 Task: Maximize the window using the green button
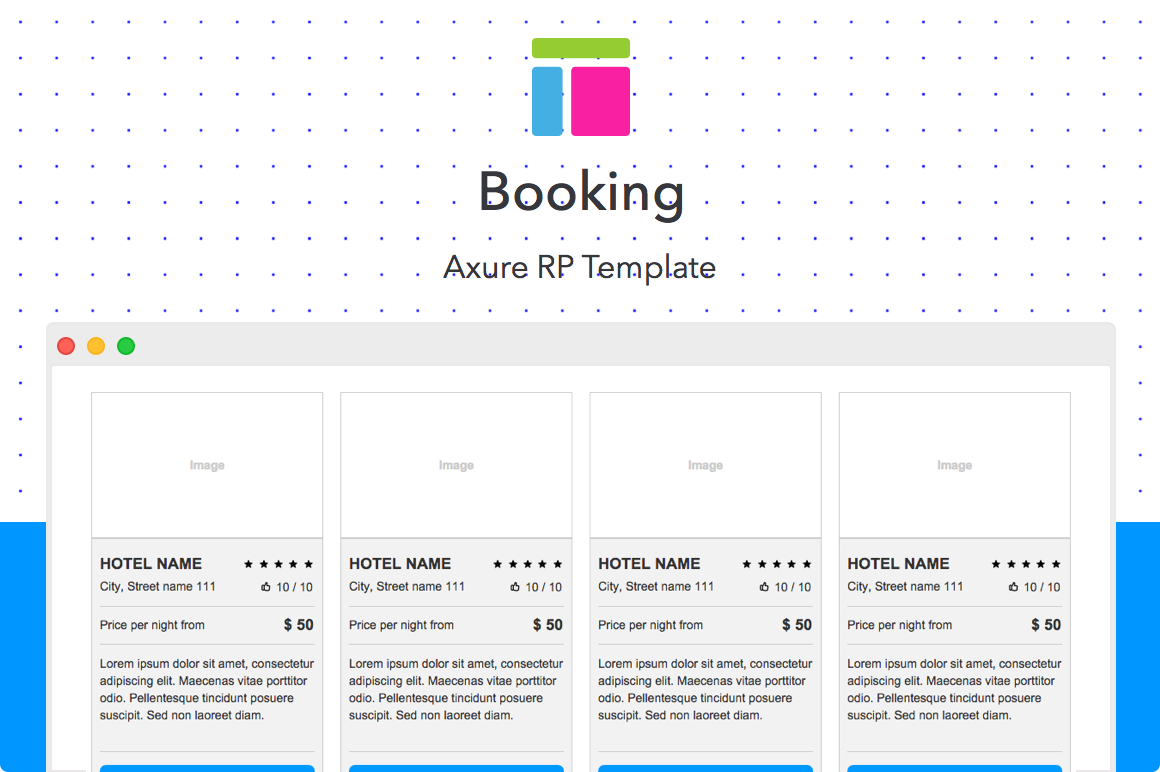tap(126, 346)
